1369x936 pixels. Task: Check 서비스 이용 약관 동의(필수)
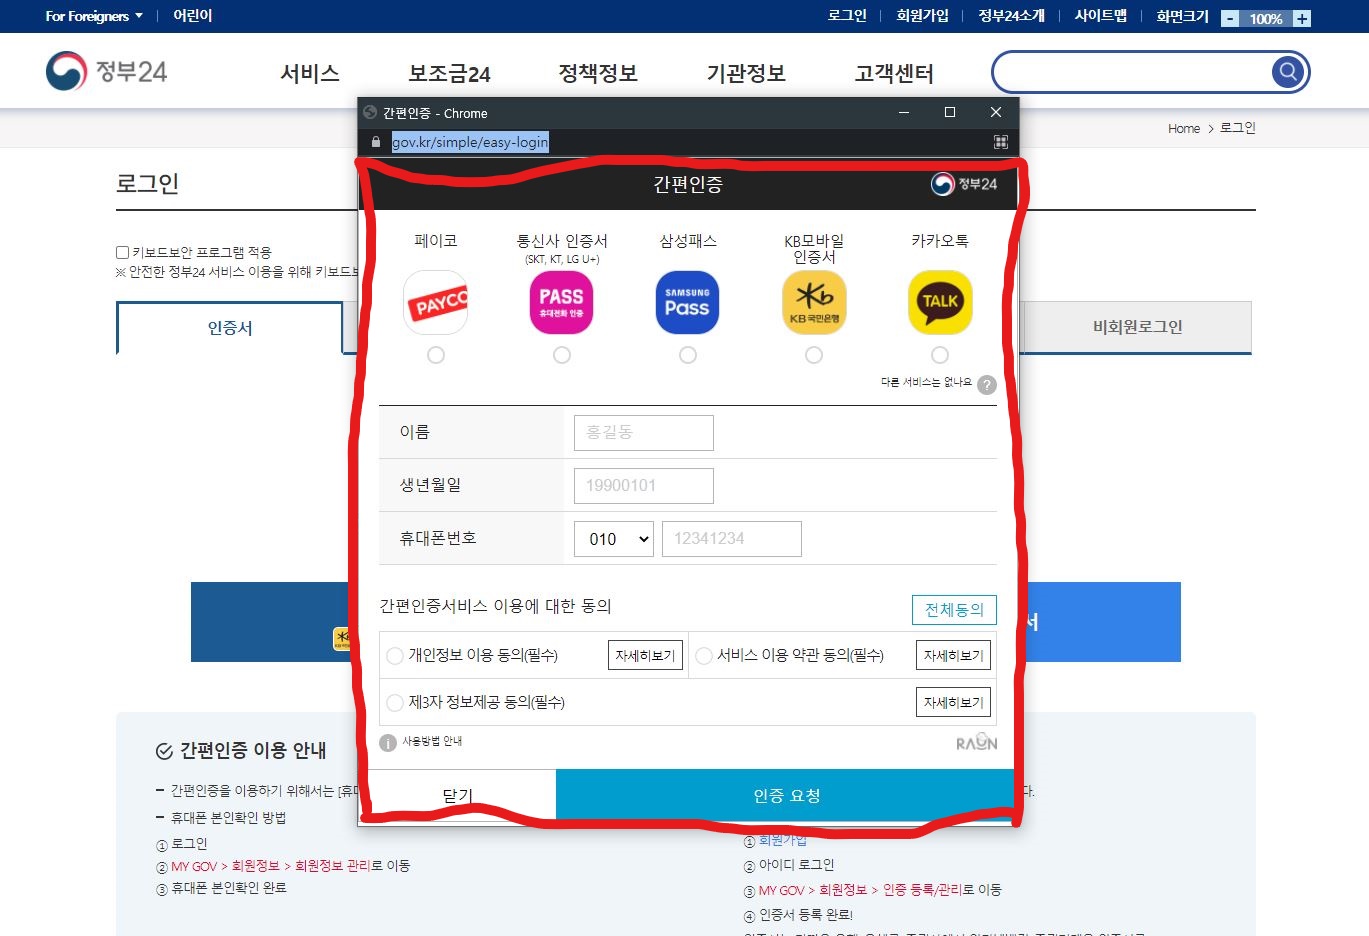point(704,656)
